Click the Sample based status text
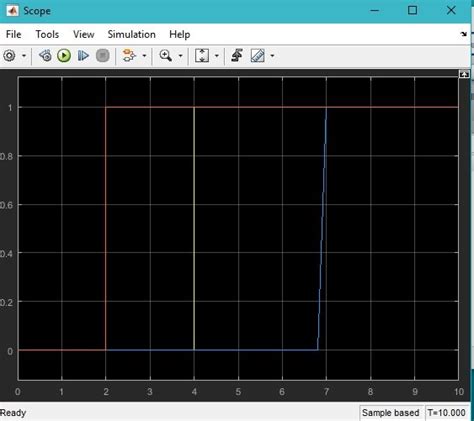474x421 pixels. coord(391,413)
